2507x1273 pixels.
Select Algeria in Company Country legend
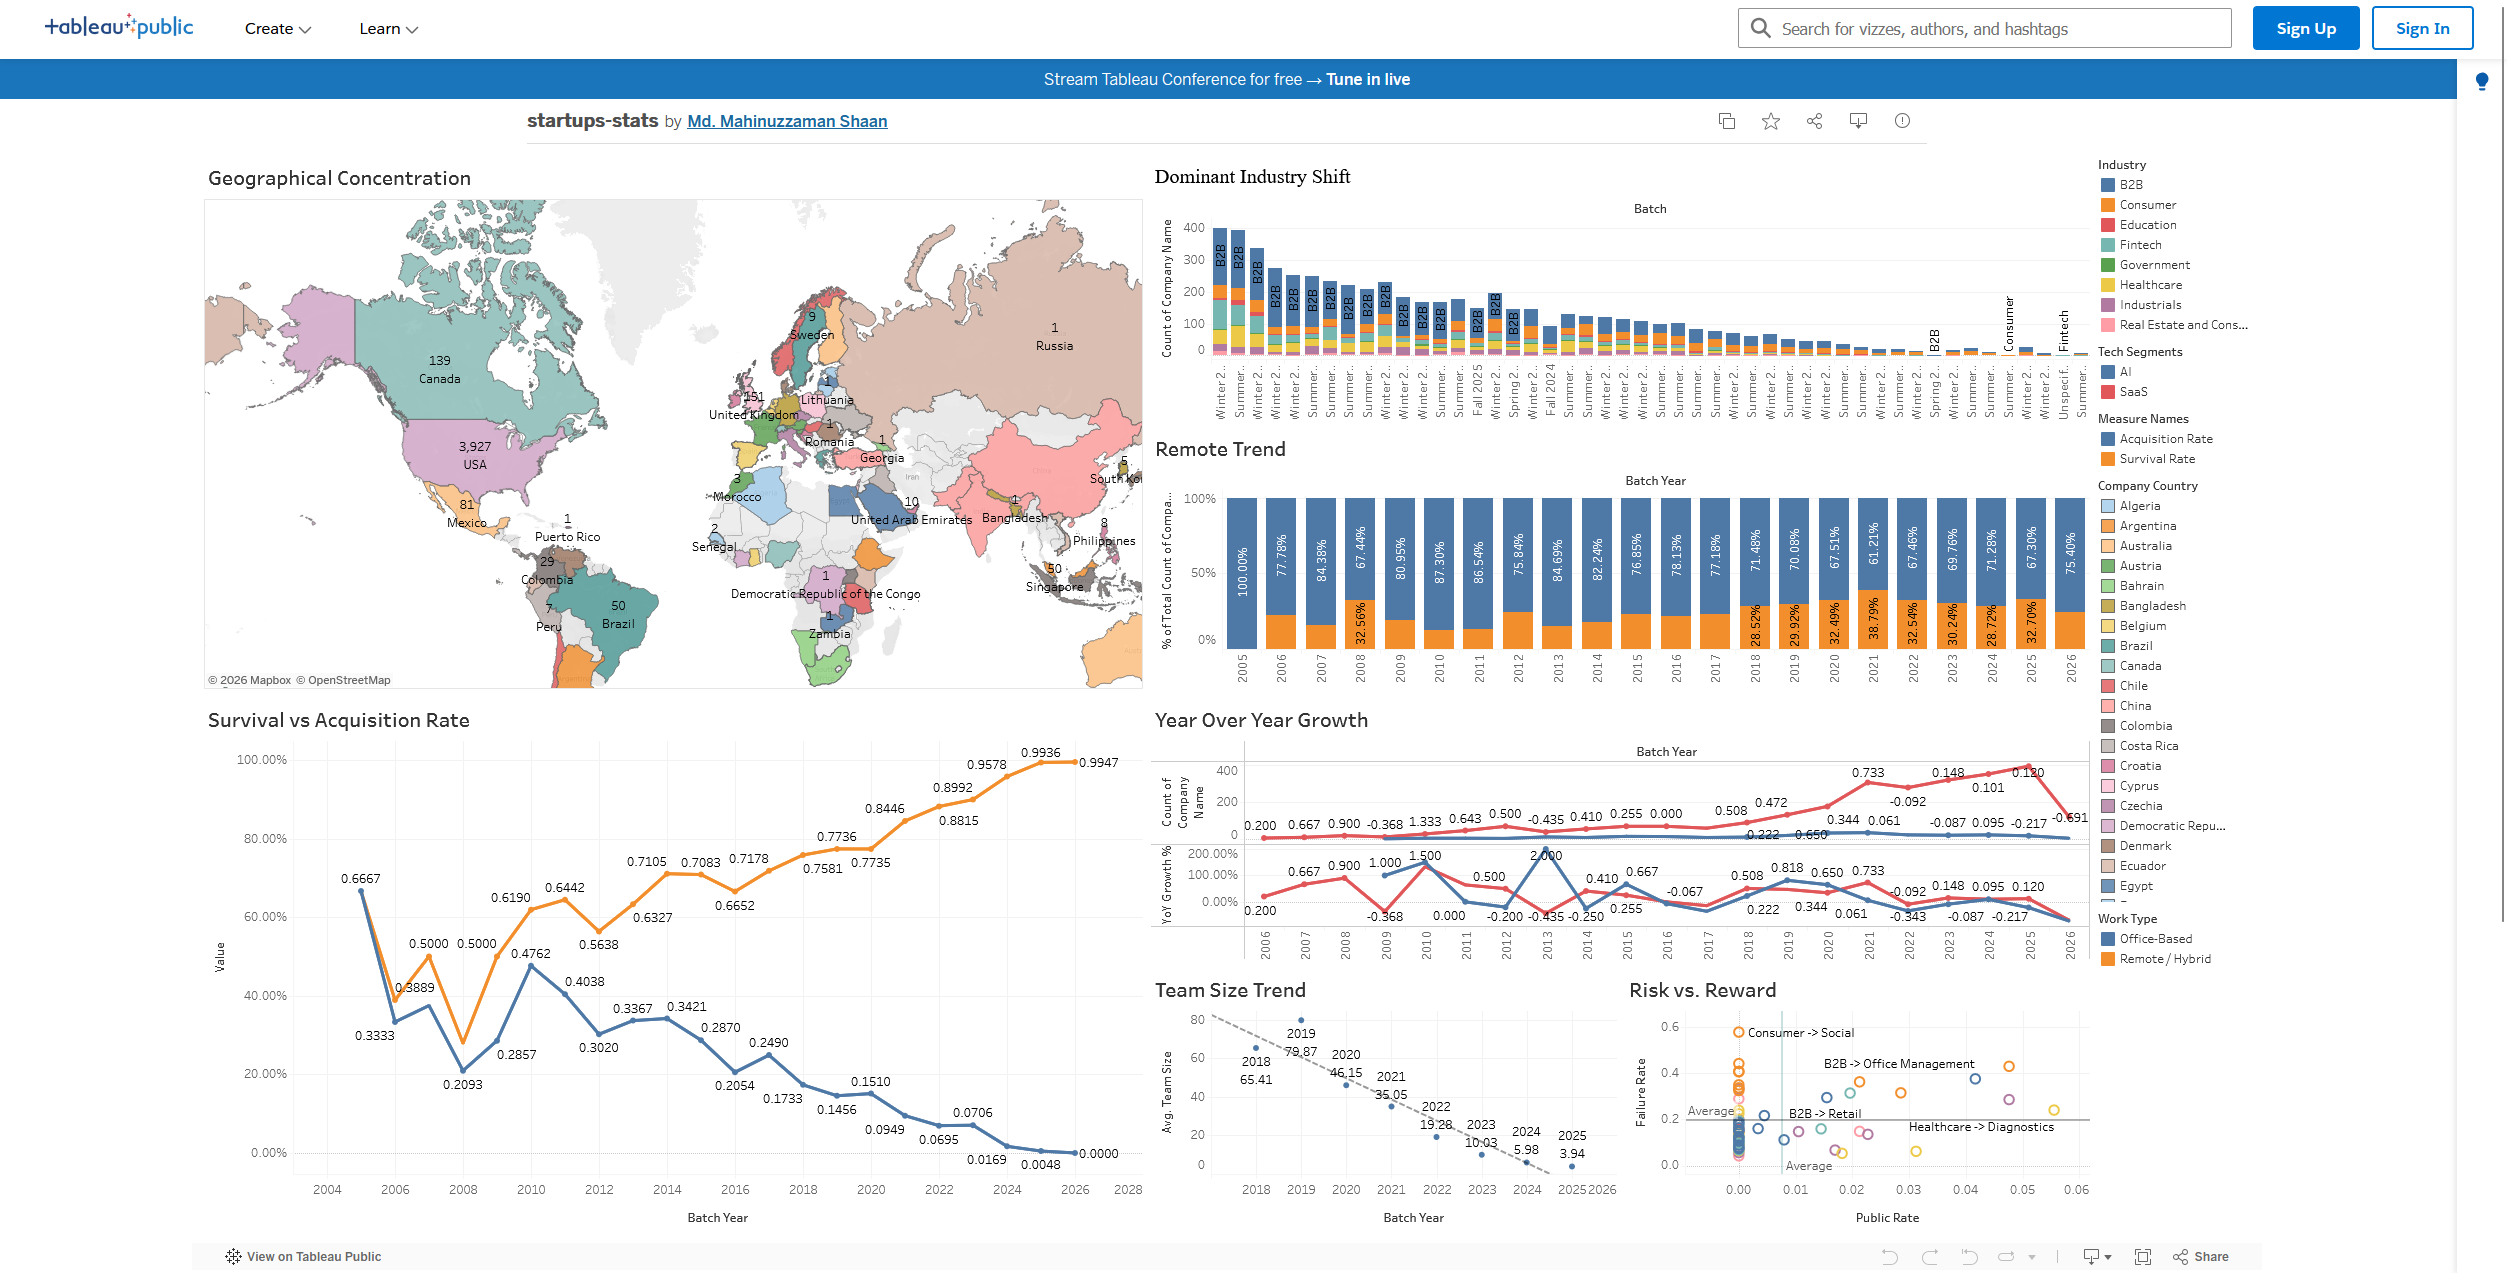[2131, 506]
